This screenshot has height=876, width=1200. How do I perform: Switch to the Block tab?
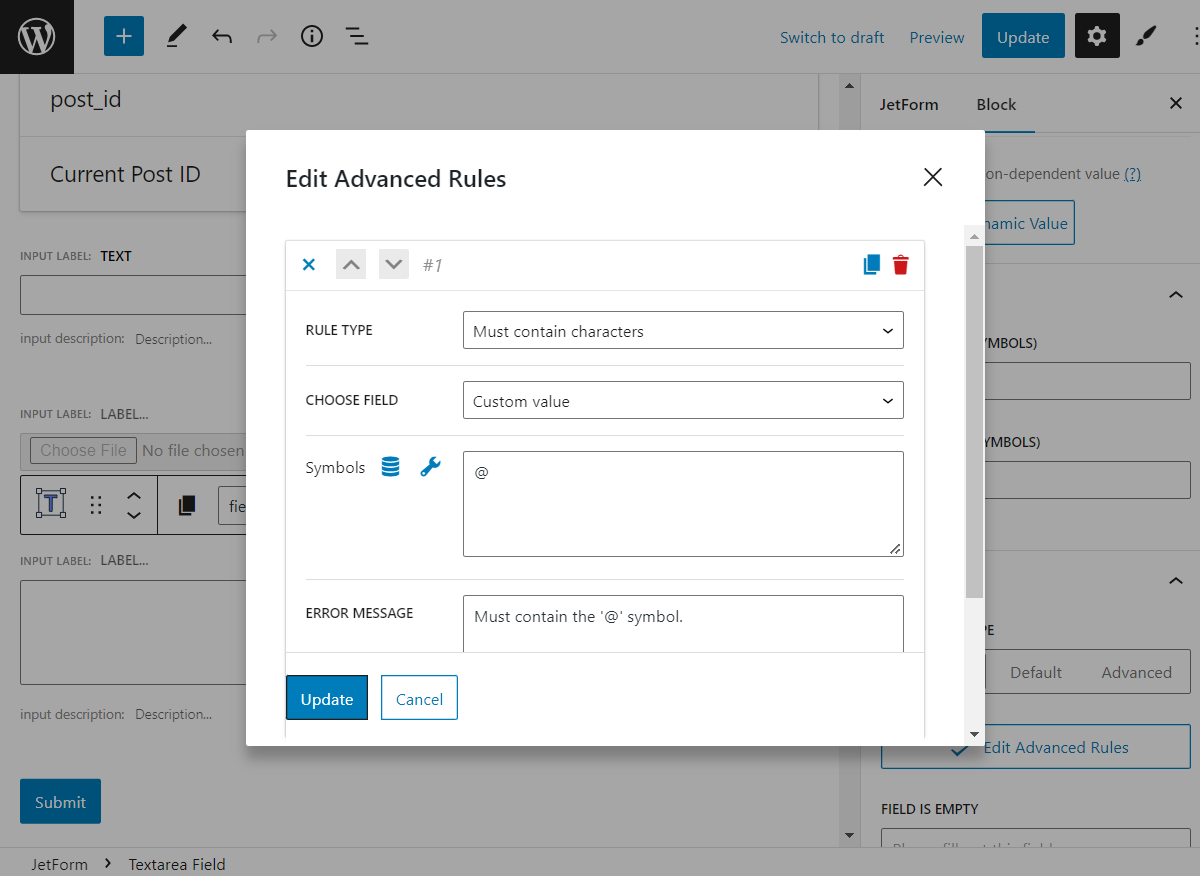[996, 104]
